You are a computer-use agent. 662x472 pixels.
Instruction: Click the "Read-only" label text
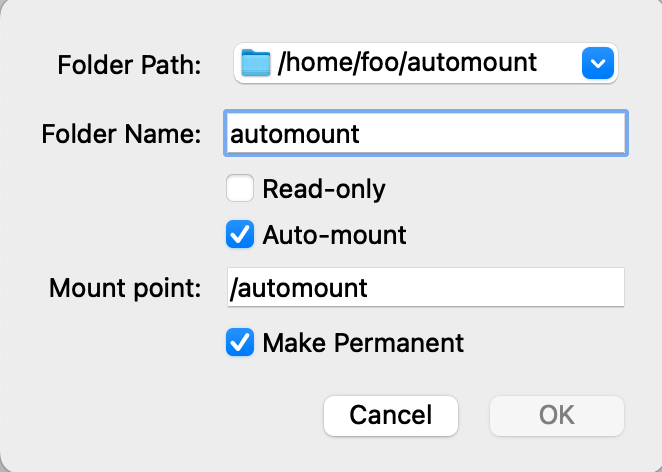[323, 188]
